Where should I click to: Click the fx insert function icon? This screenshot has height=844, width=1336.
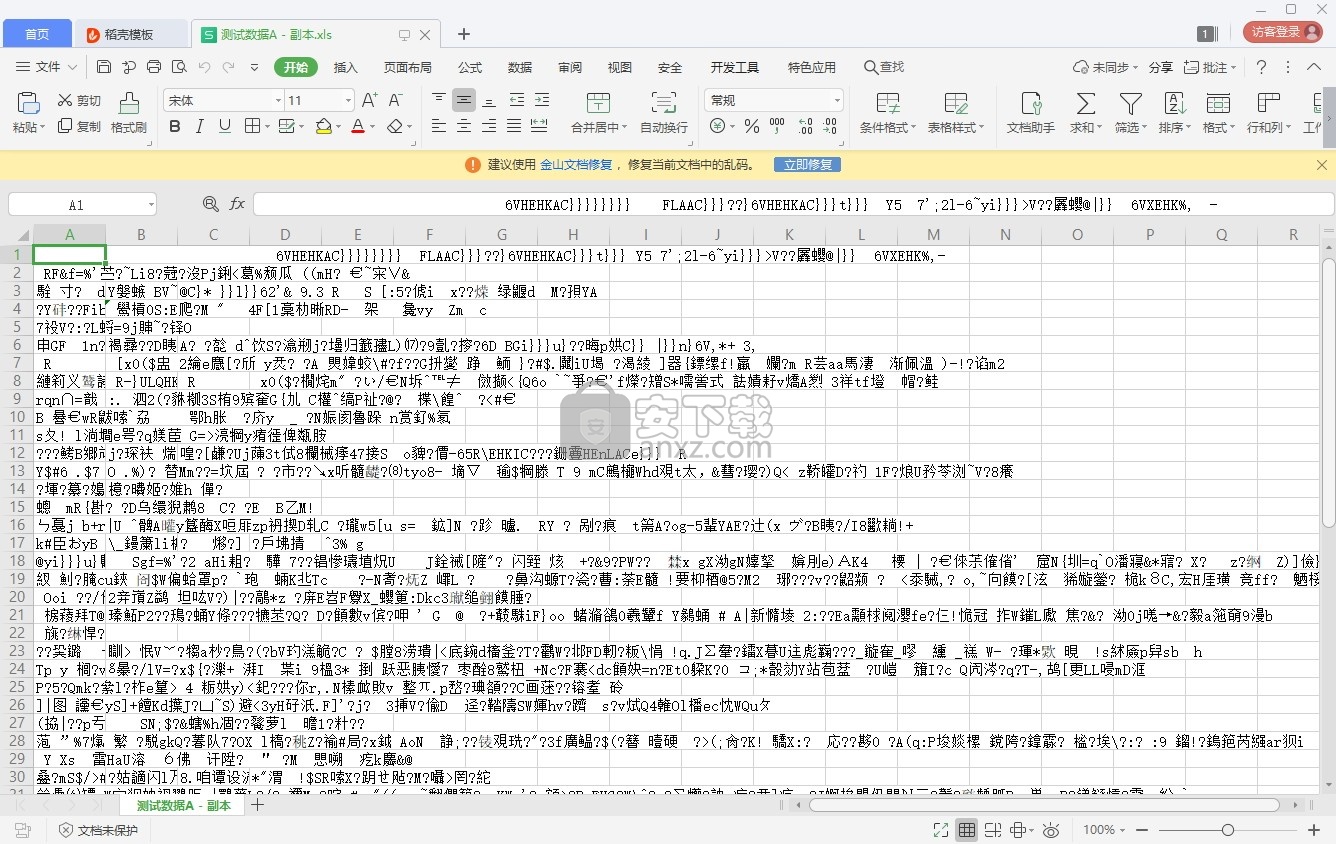tap(237, 204)
